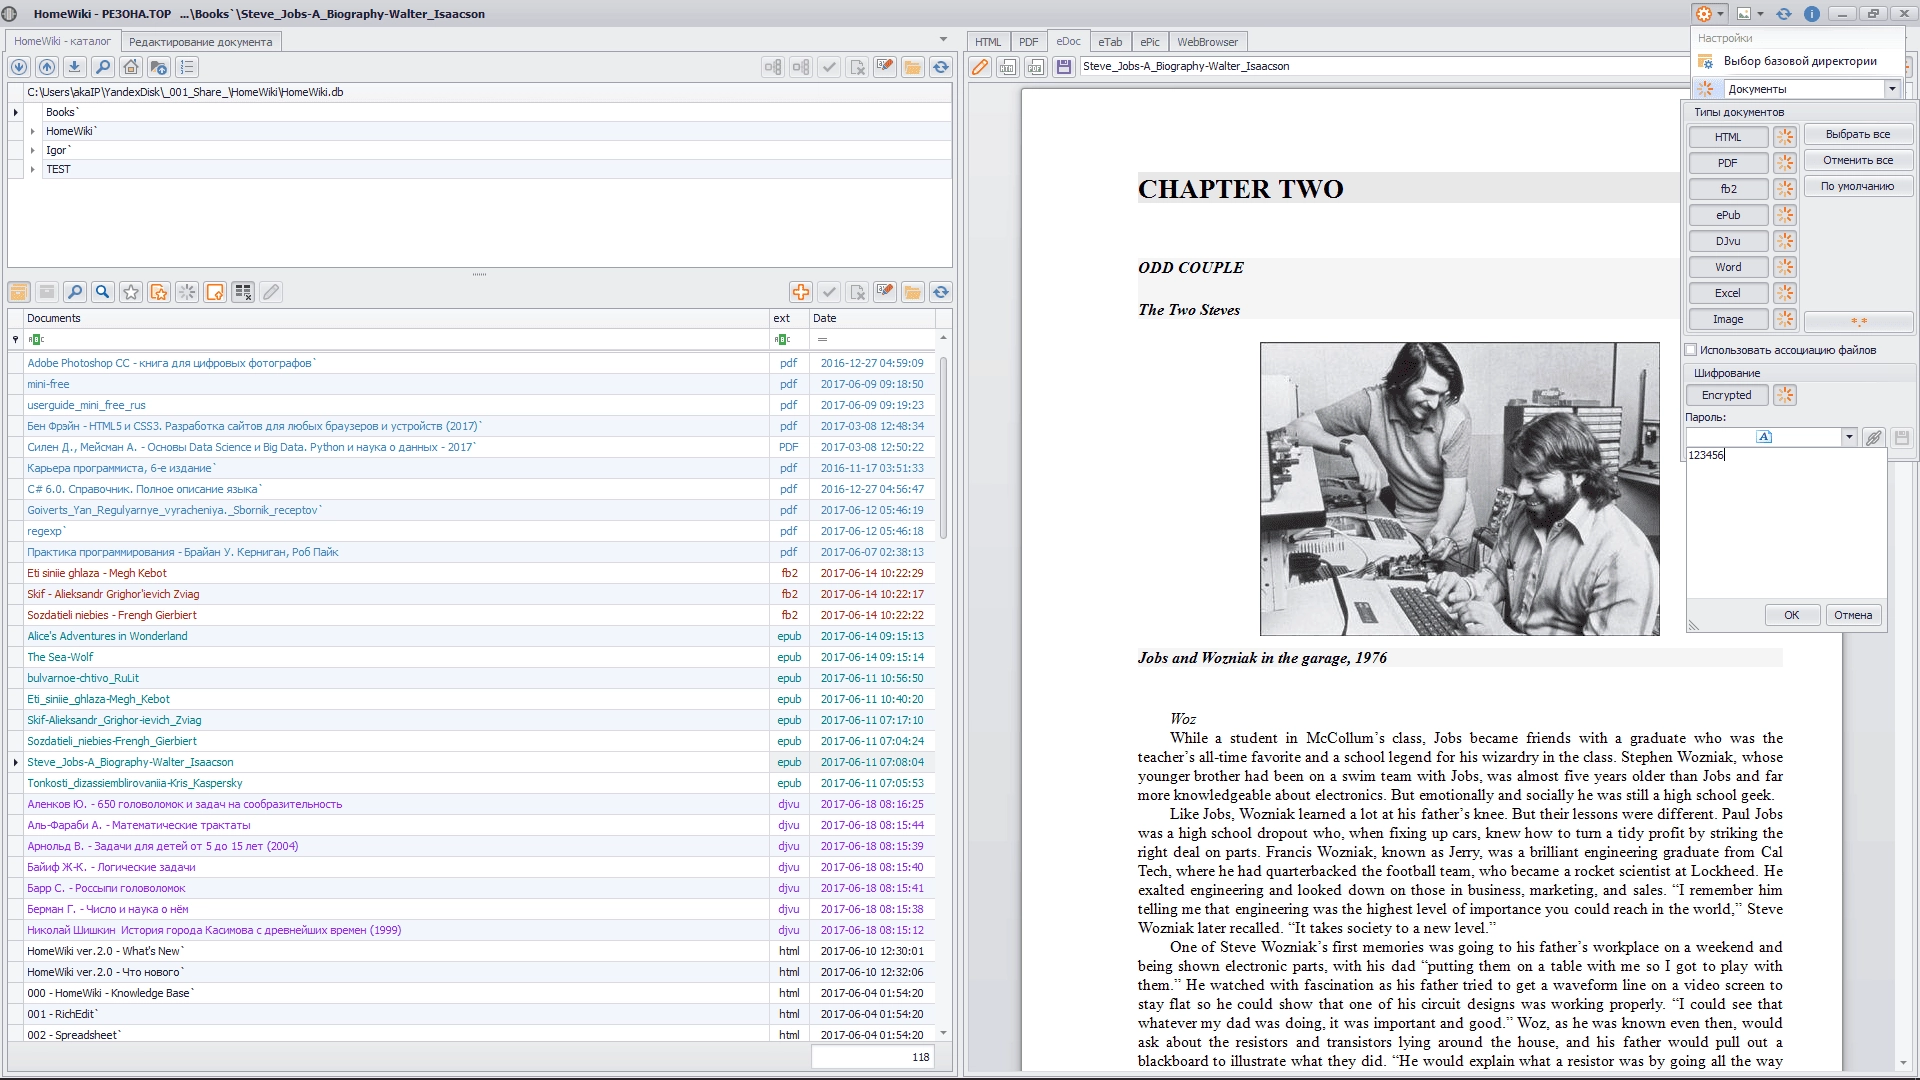Viewport: 1920px width, 1080px height.
Task: Toggle the fb2 document type button
Action: tap(1728, 189)
